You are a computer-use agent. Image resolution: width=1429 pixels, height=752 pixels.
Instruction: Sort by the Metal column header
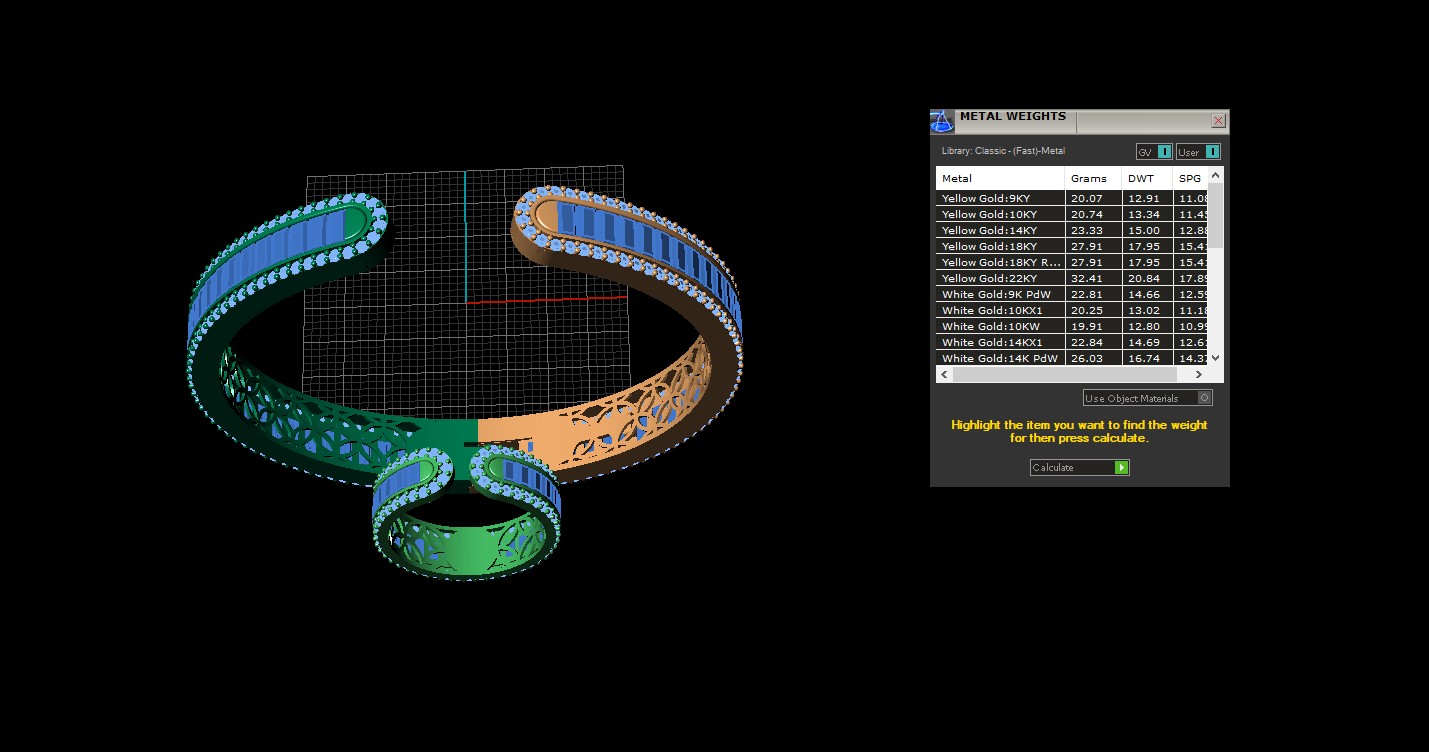tap(1000, 178)
